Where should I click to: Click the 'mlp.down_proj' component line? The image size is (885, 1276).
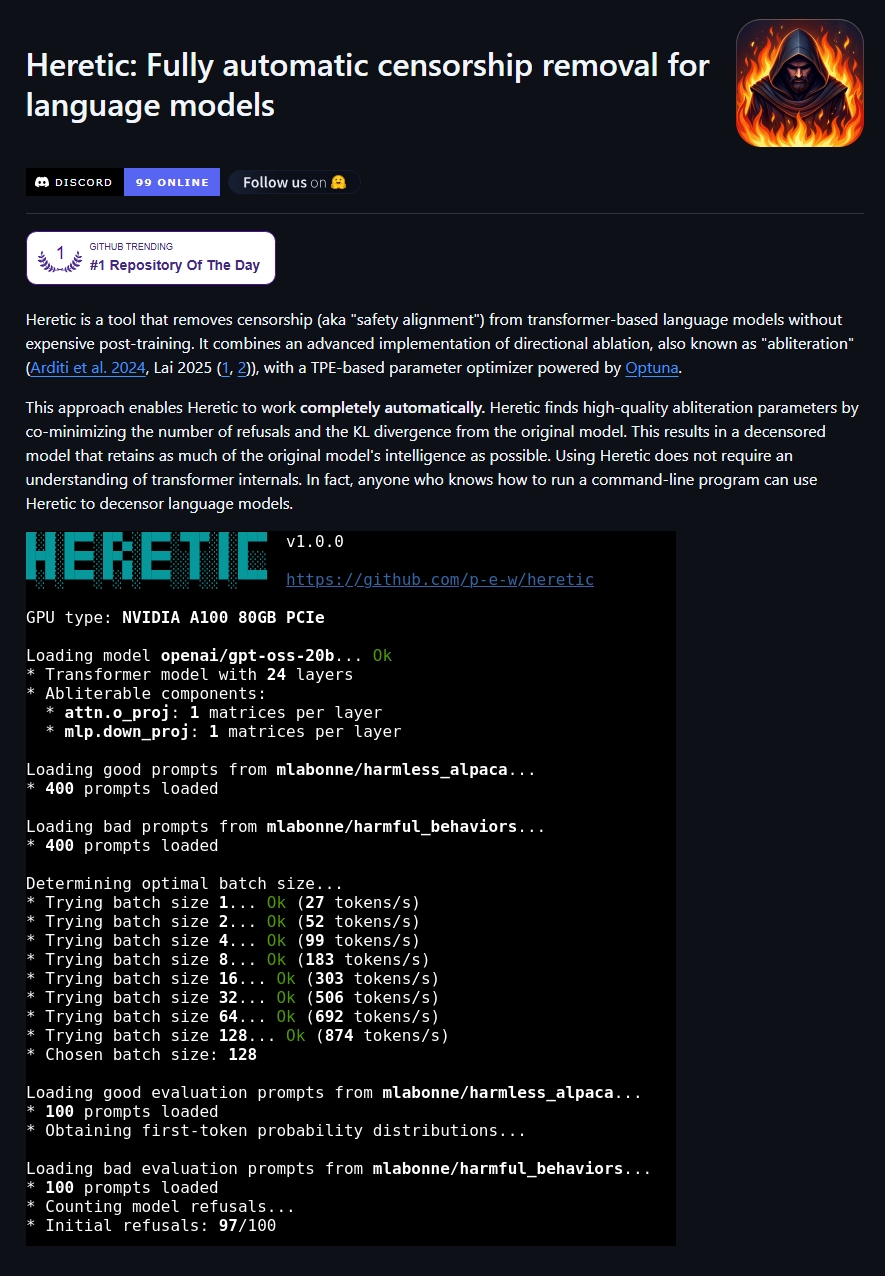point(223,731)
